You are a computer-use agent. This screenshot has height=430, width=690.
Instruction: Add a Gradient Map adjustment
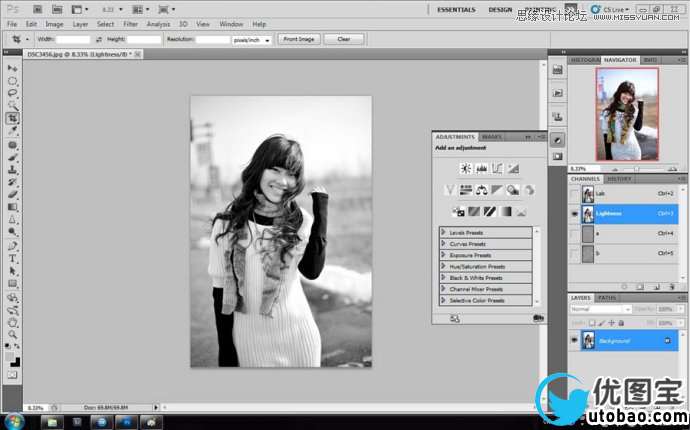[506, 212]
